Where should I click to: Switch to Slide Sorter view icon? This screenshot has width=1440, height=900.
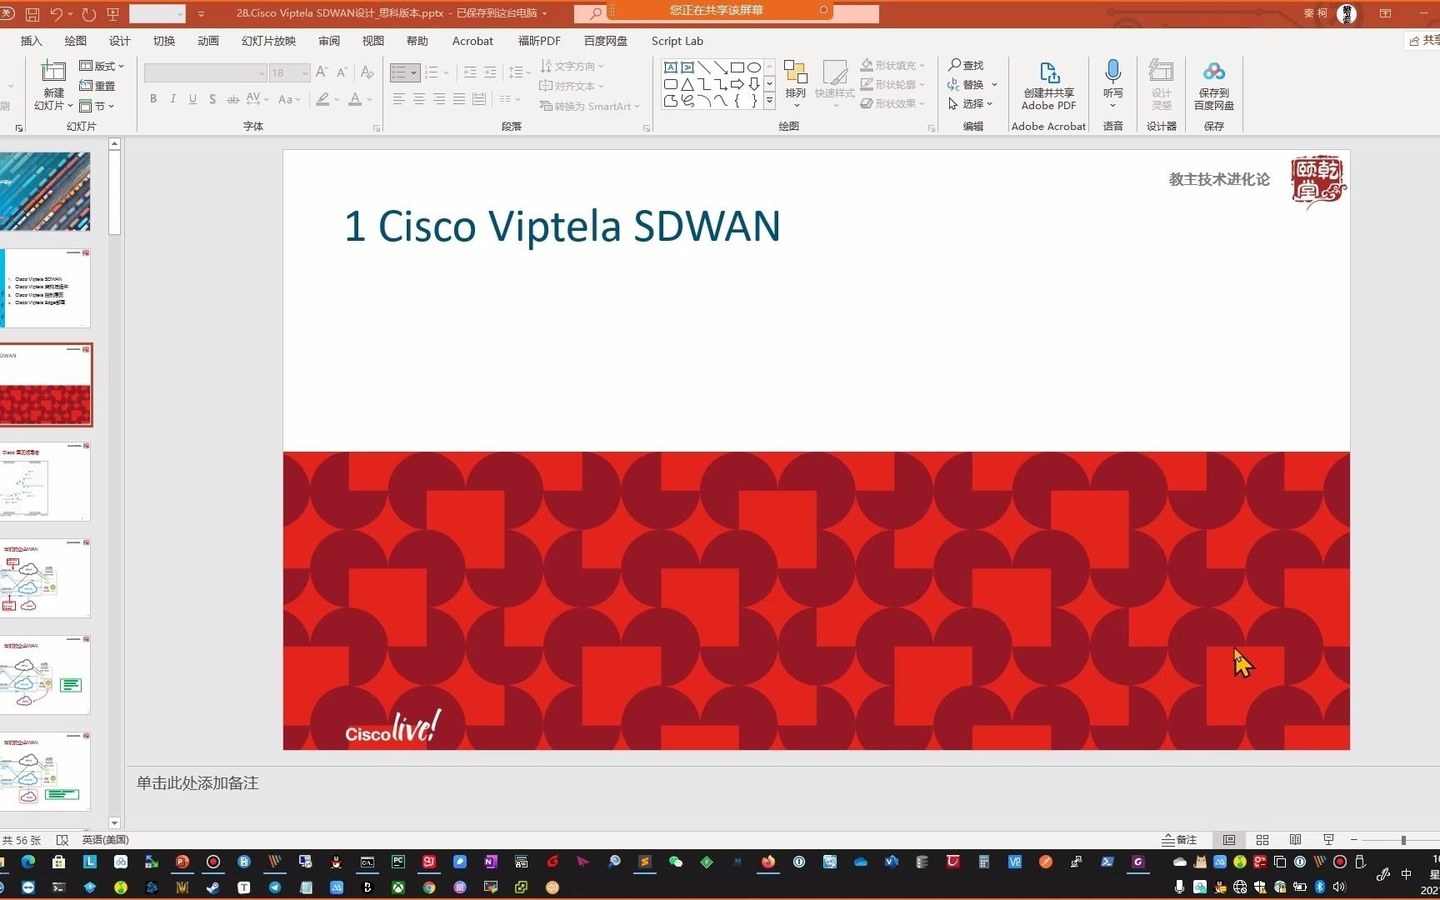tap(1262, 840)
